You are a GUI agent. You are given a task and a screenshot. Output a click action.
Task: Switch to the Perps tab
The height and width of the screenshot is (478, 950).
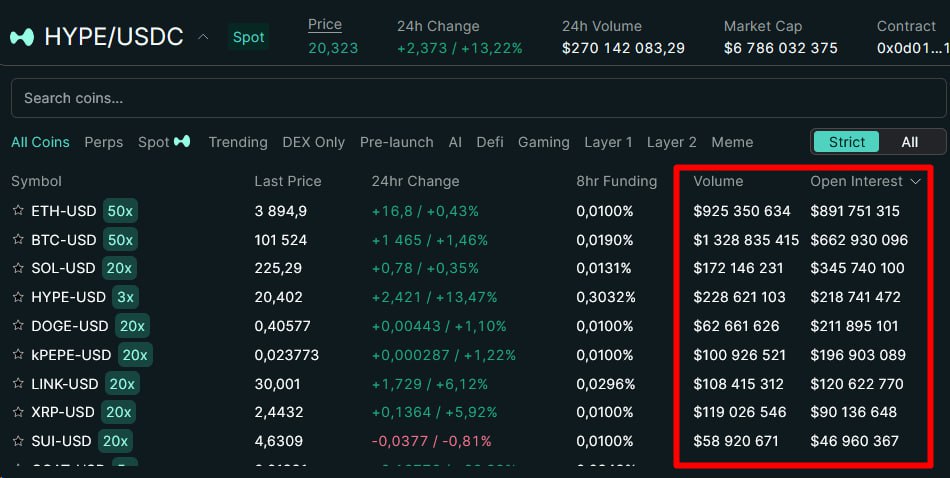click(104, 142)
